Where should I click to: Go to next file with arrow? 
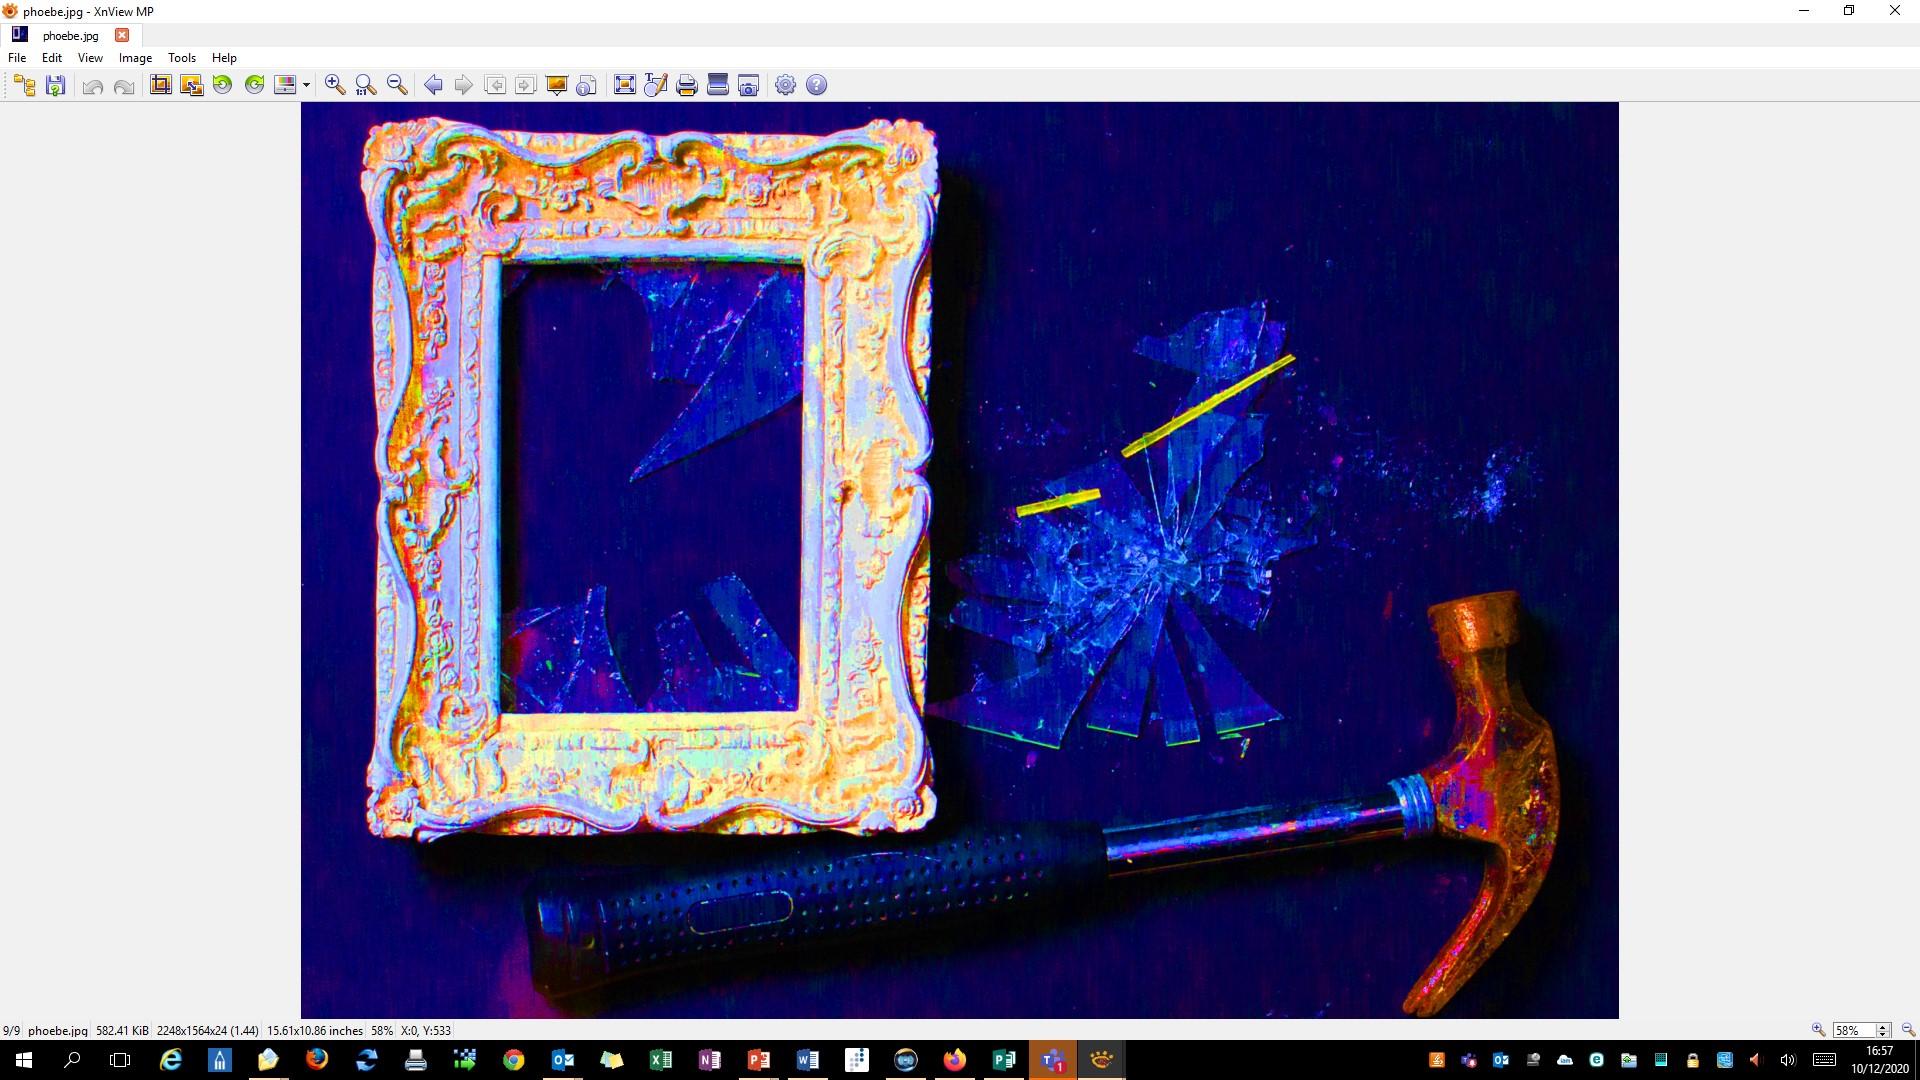point(463,85)
